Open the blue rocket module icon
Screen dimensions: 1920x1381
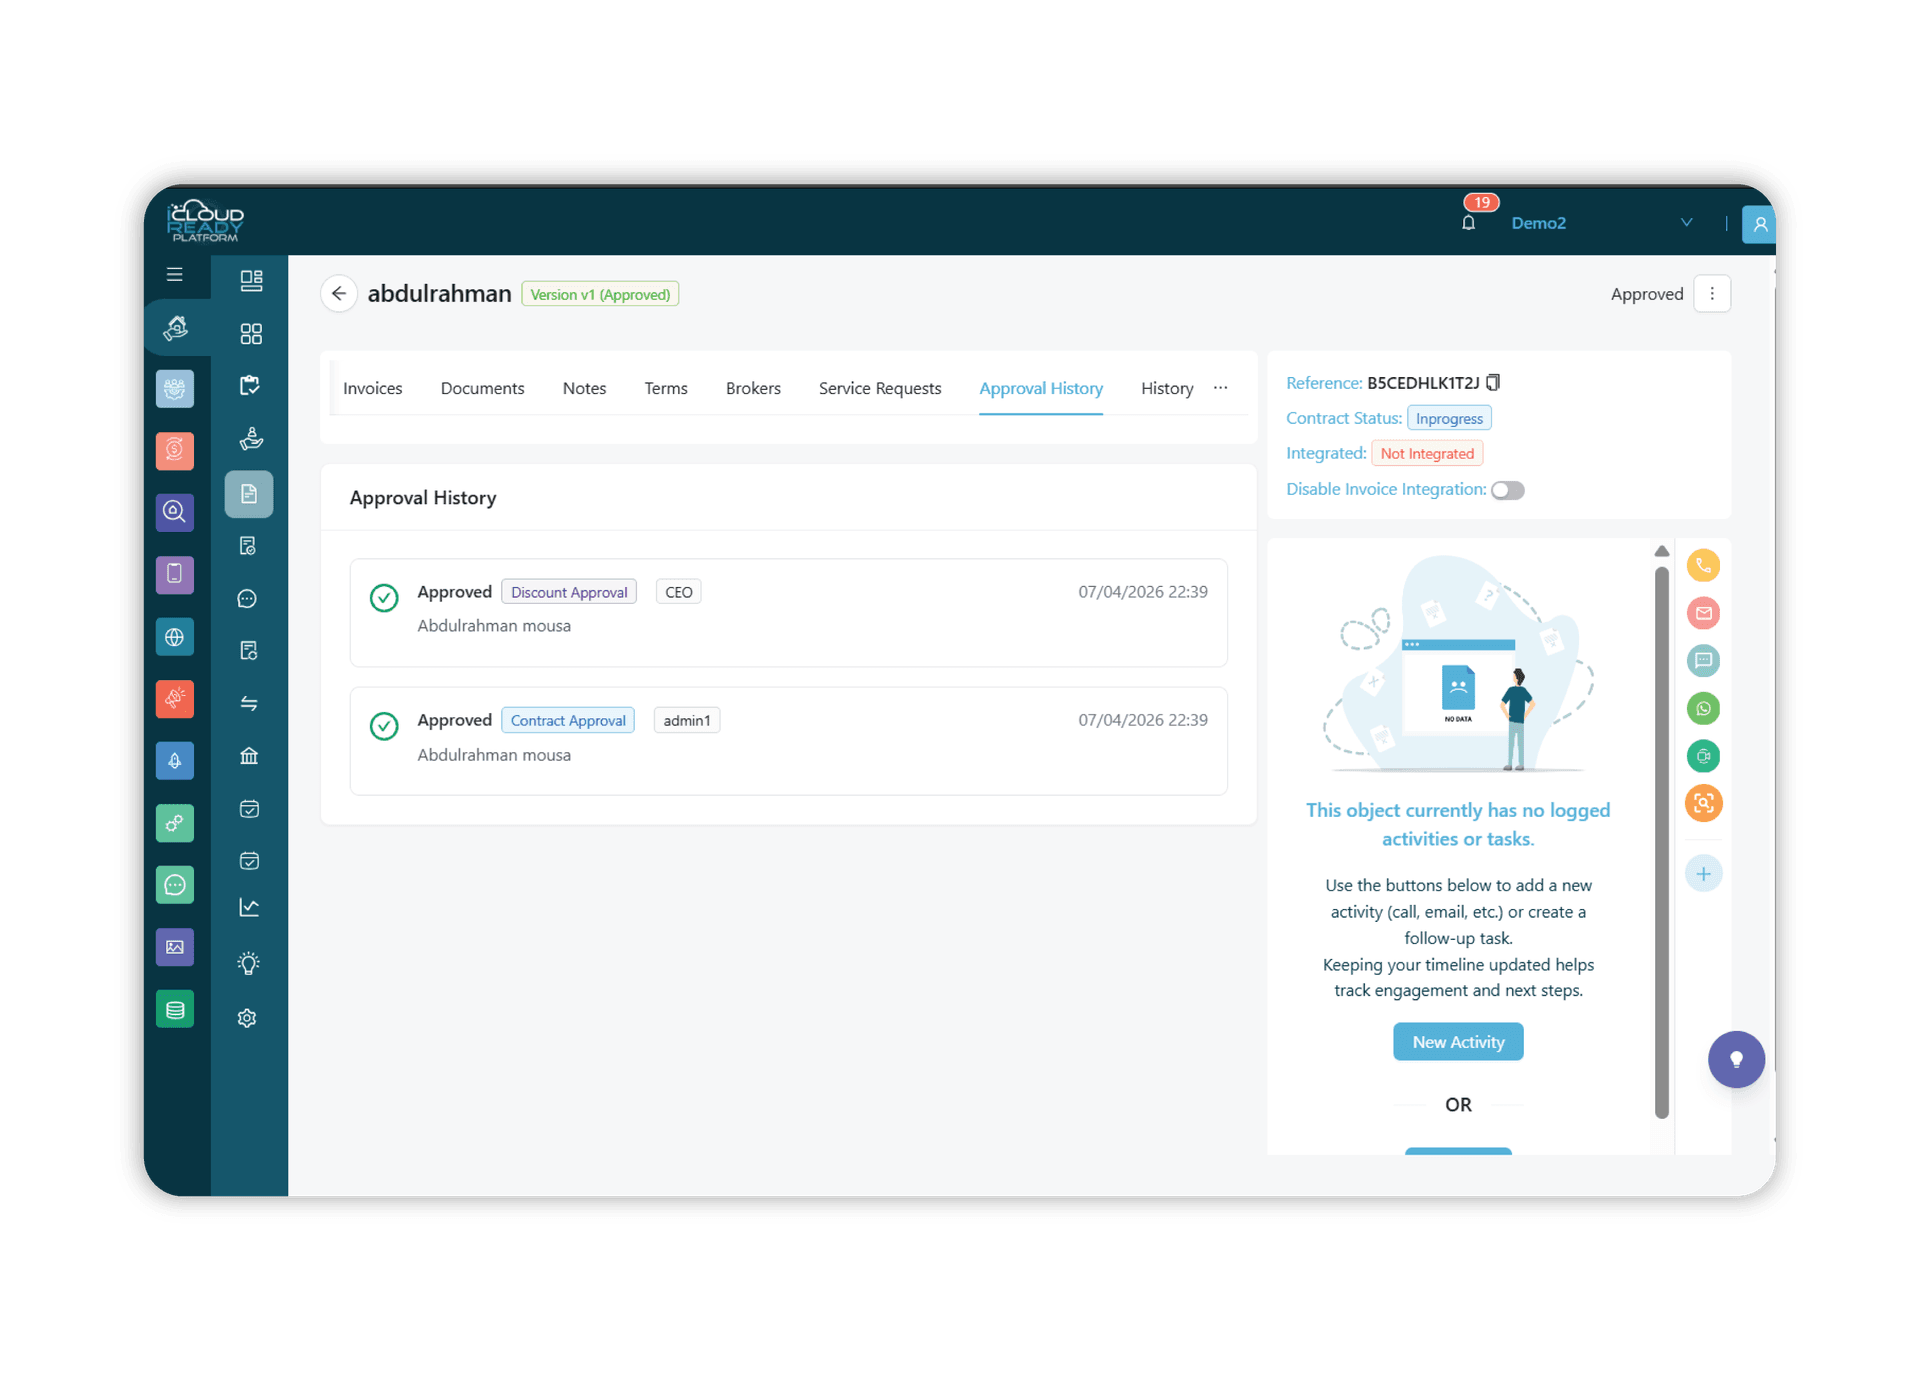click(175, 761)
